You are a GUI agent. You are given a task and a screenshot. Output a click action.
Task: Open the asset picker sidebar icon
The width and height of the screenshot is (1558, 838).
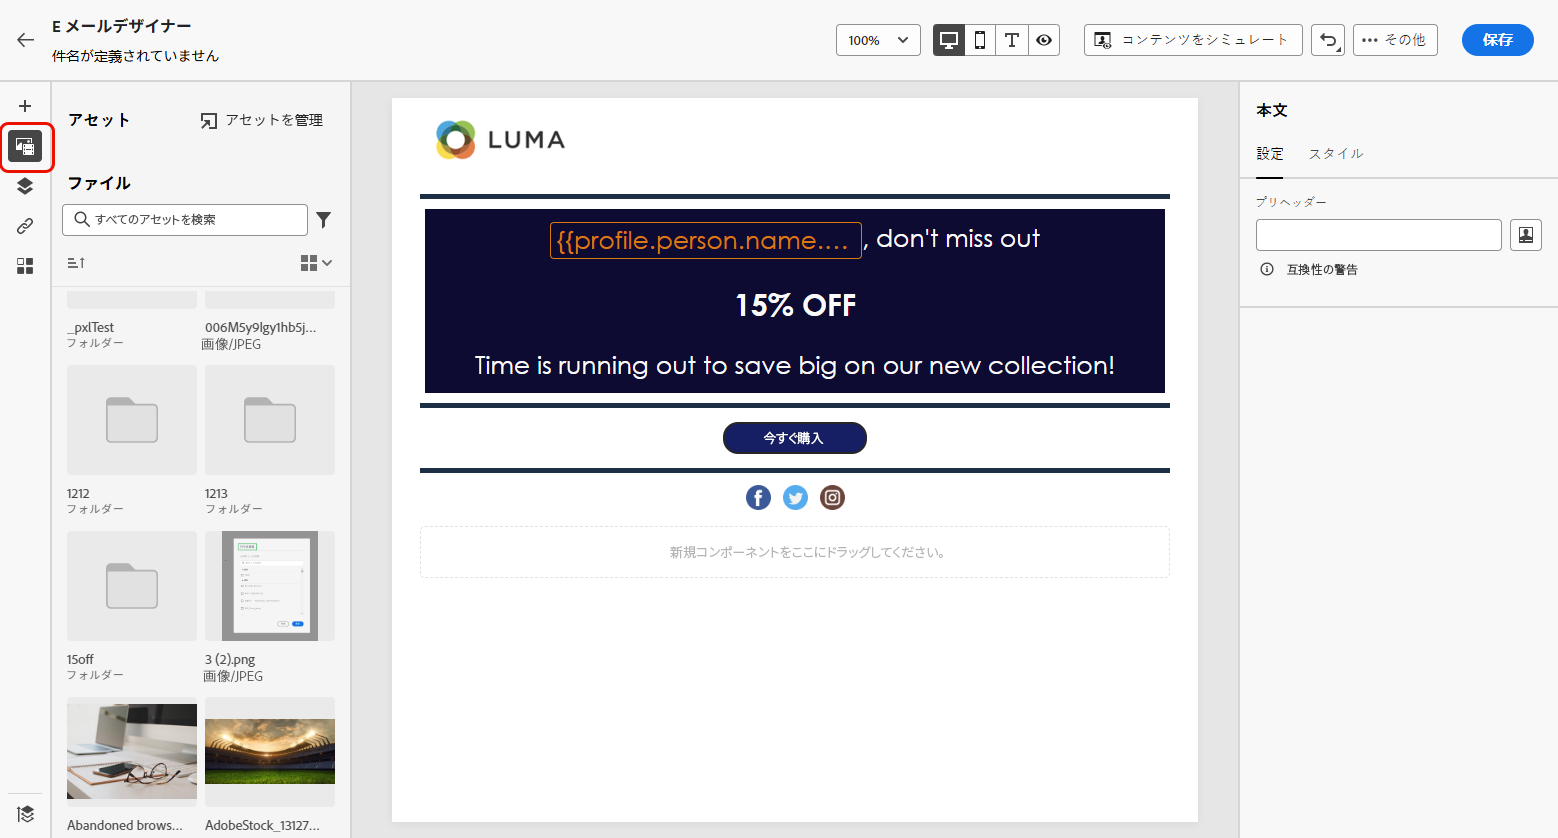[x=25, y=147]
